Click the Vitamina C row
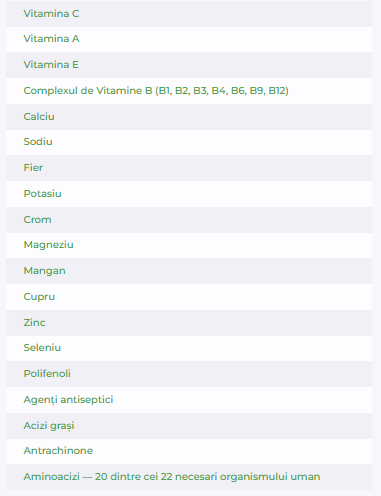The width and height of the screenshot is (381, 496). pyautogui.click(x=189, y=14)
